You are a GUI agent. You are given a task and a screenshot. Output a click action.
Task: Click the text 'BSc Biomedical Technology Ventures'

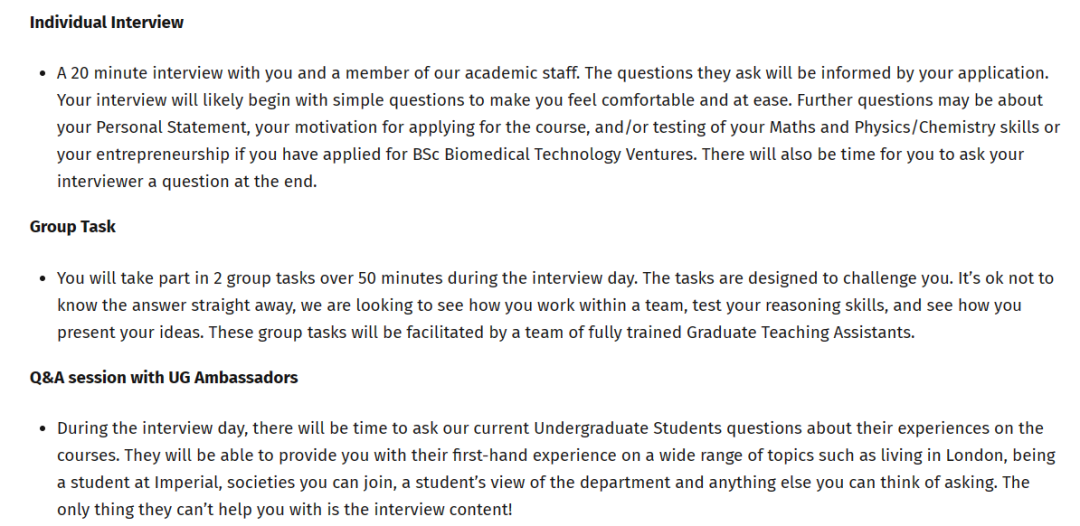tap(554, 154)
